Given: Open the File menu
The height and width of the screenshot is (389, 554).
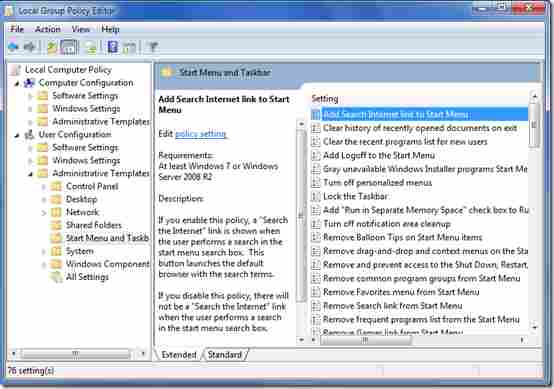Looking at the screenshot, I should 17,29.
